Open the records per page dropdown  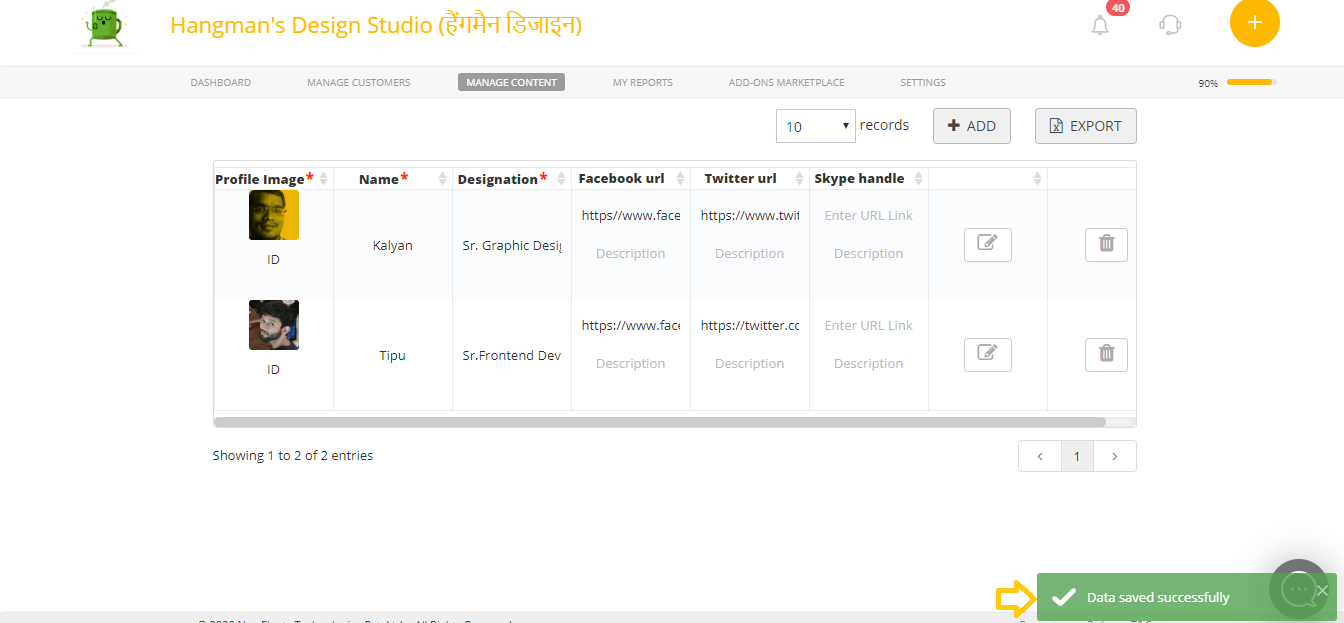[815, 126]
